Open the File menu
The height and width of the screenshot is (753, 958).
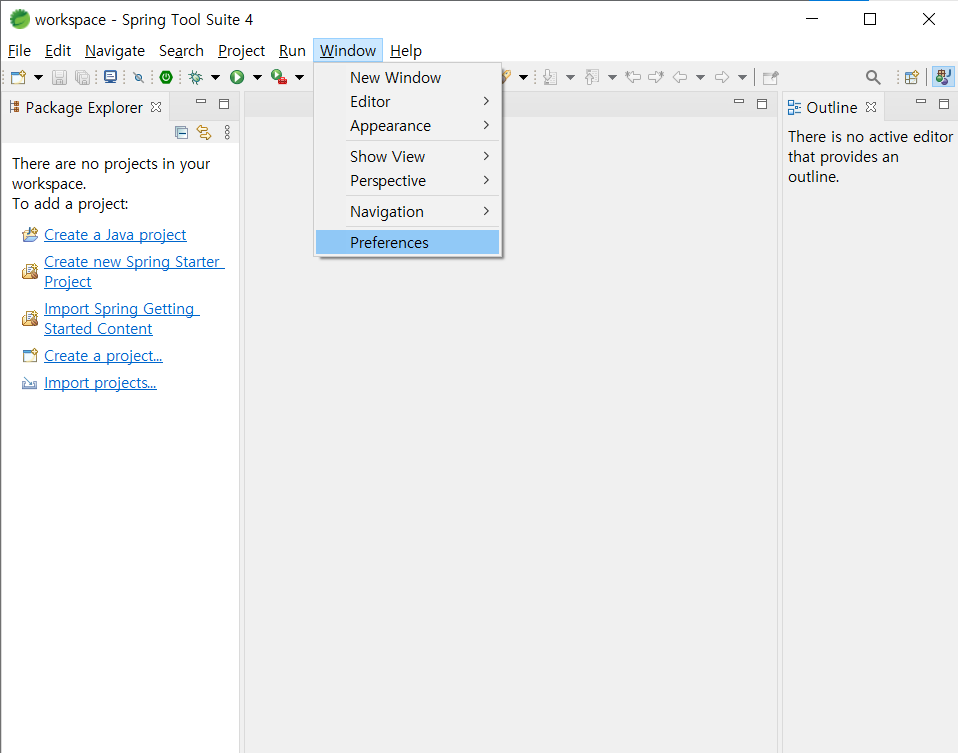(x=20, y=51)
